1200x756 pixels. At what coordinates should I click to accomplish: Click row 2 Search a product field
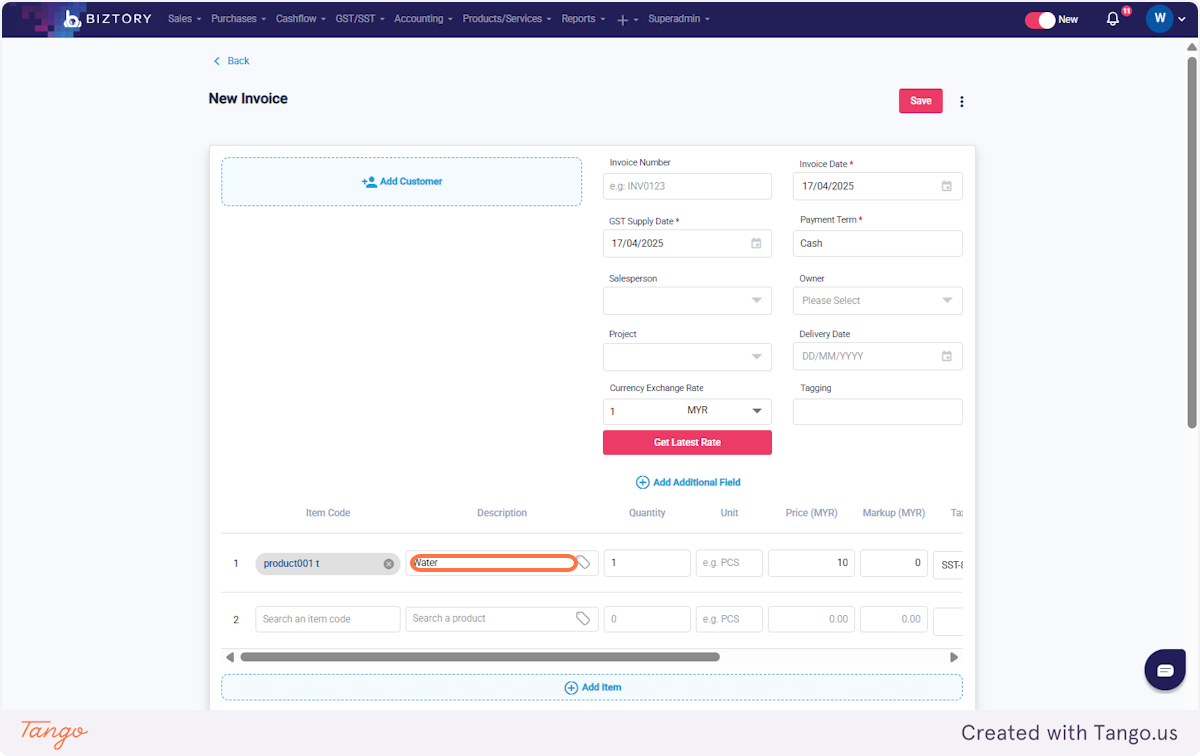pyautogui.click(x=502, y=619)
